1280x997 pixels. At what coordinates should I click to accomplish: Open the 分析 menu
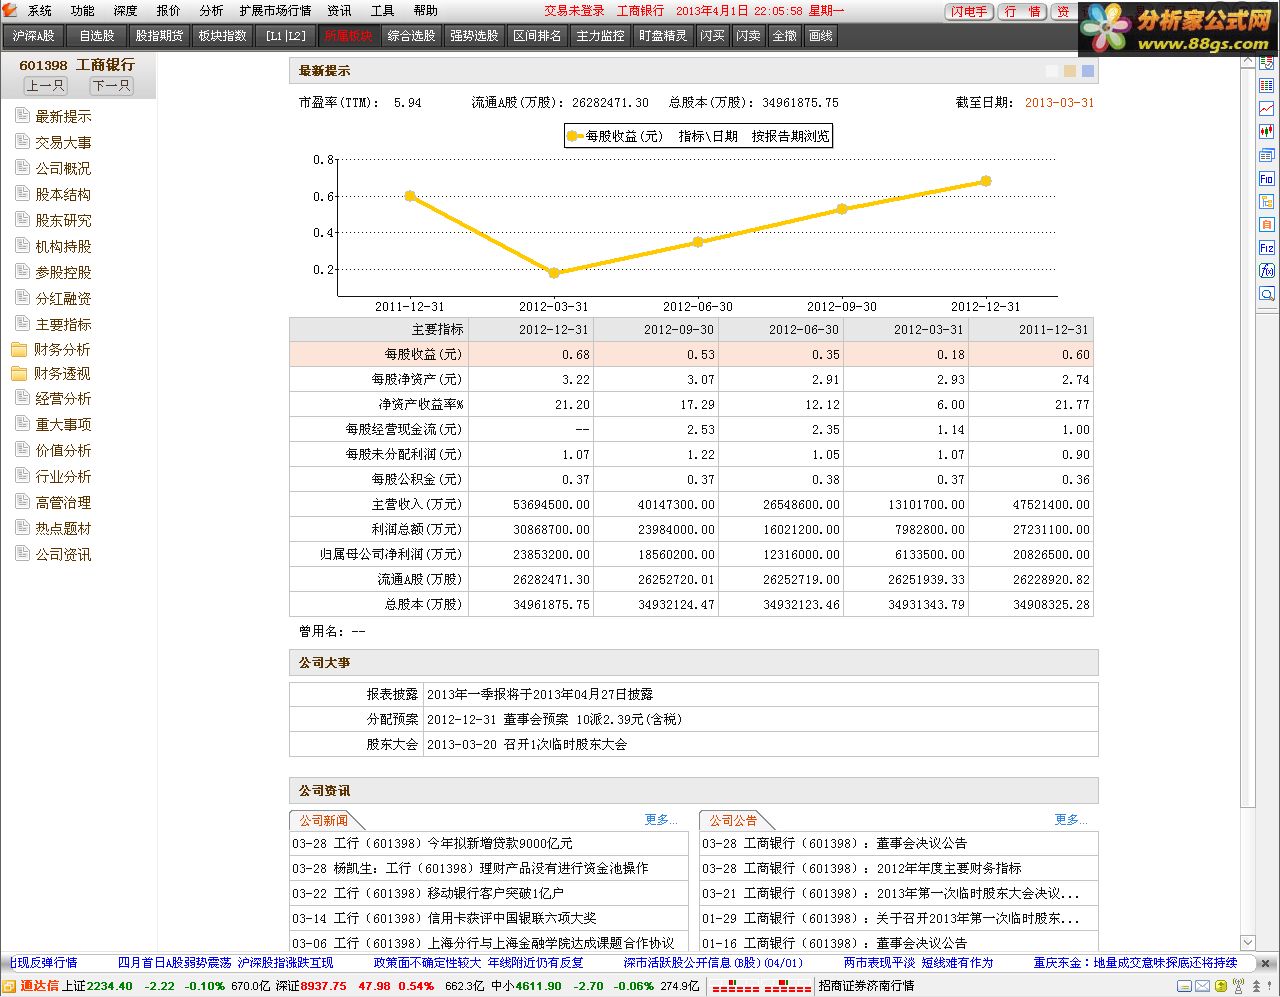(x=211, y=11)
